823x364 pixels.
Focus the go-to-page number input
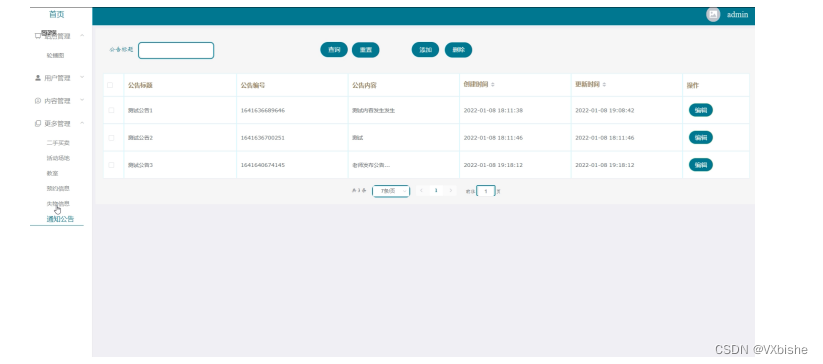click(486, 191)
